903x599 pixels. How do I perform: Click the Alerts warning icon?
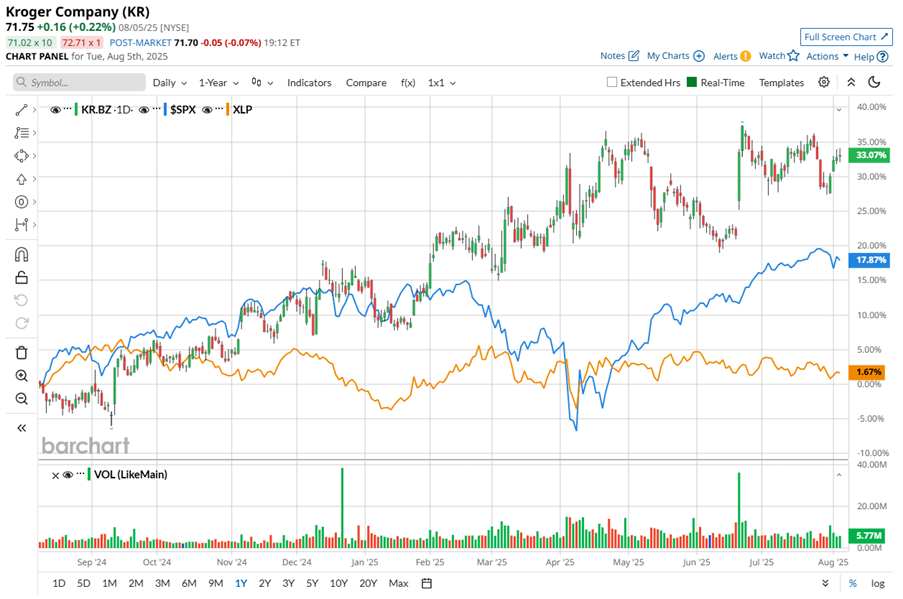click(x=745, y=56)
